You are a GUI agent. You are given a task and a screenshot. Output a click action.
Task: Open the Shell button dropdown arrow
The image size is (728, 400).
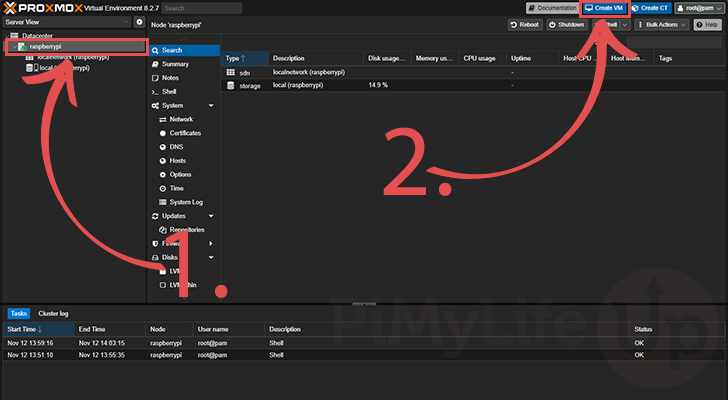(x=625, y=25)
